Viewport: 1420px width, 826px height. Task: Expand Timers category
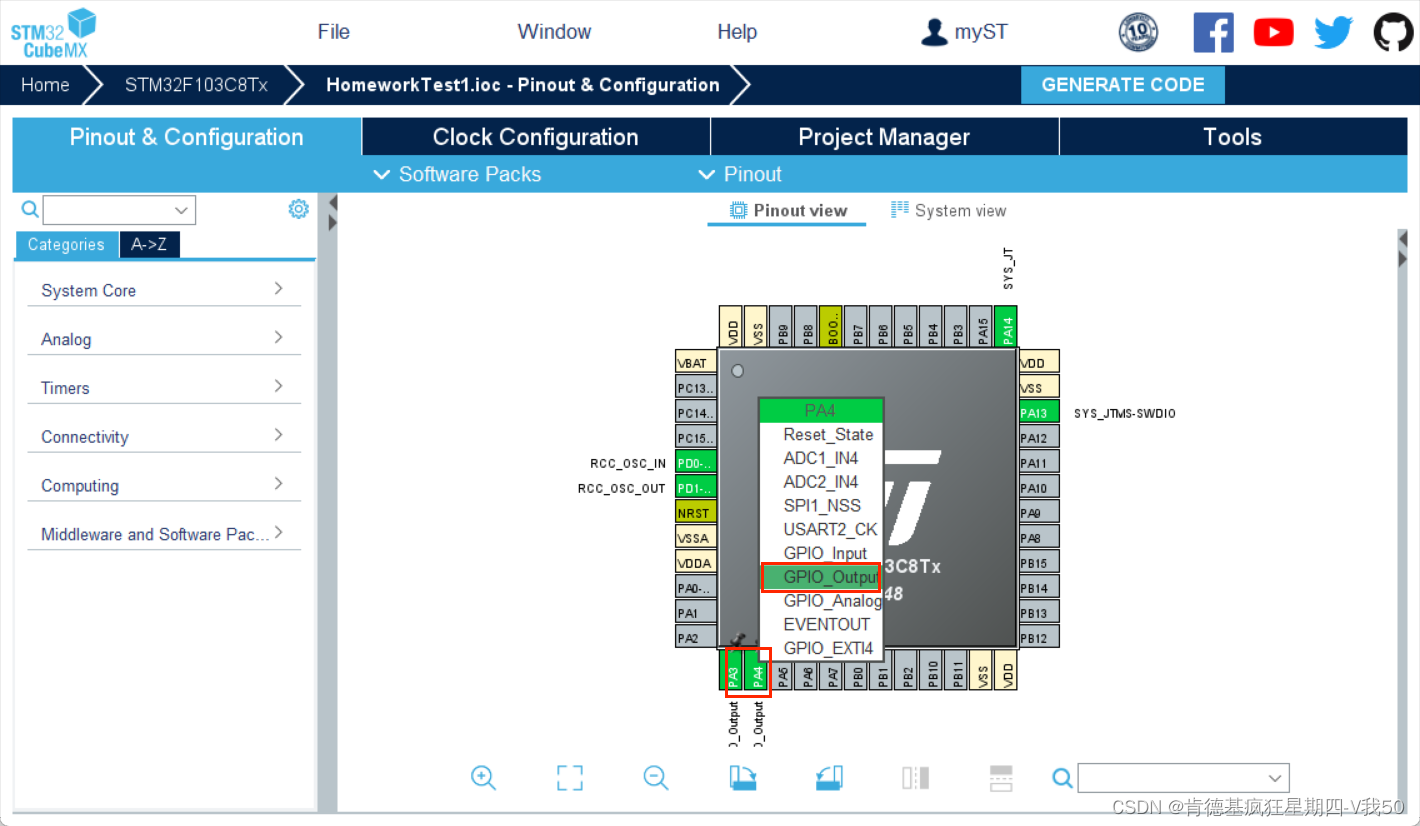point(164,388)
